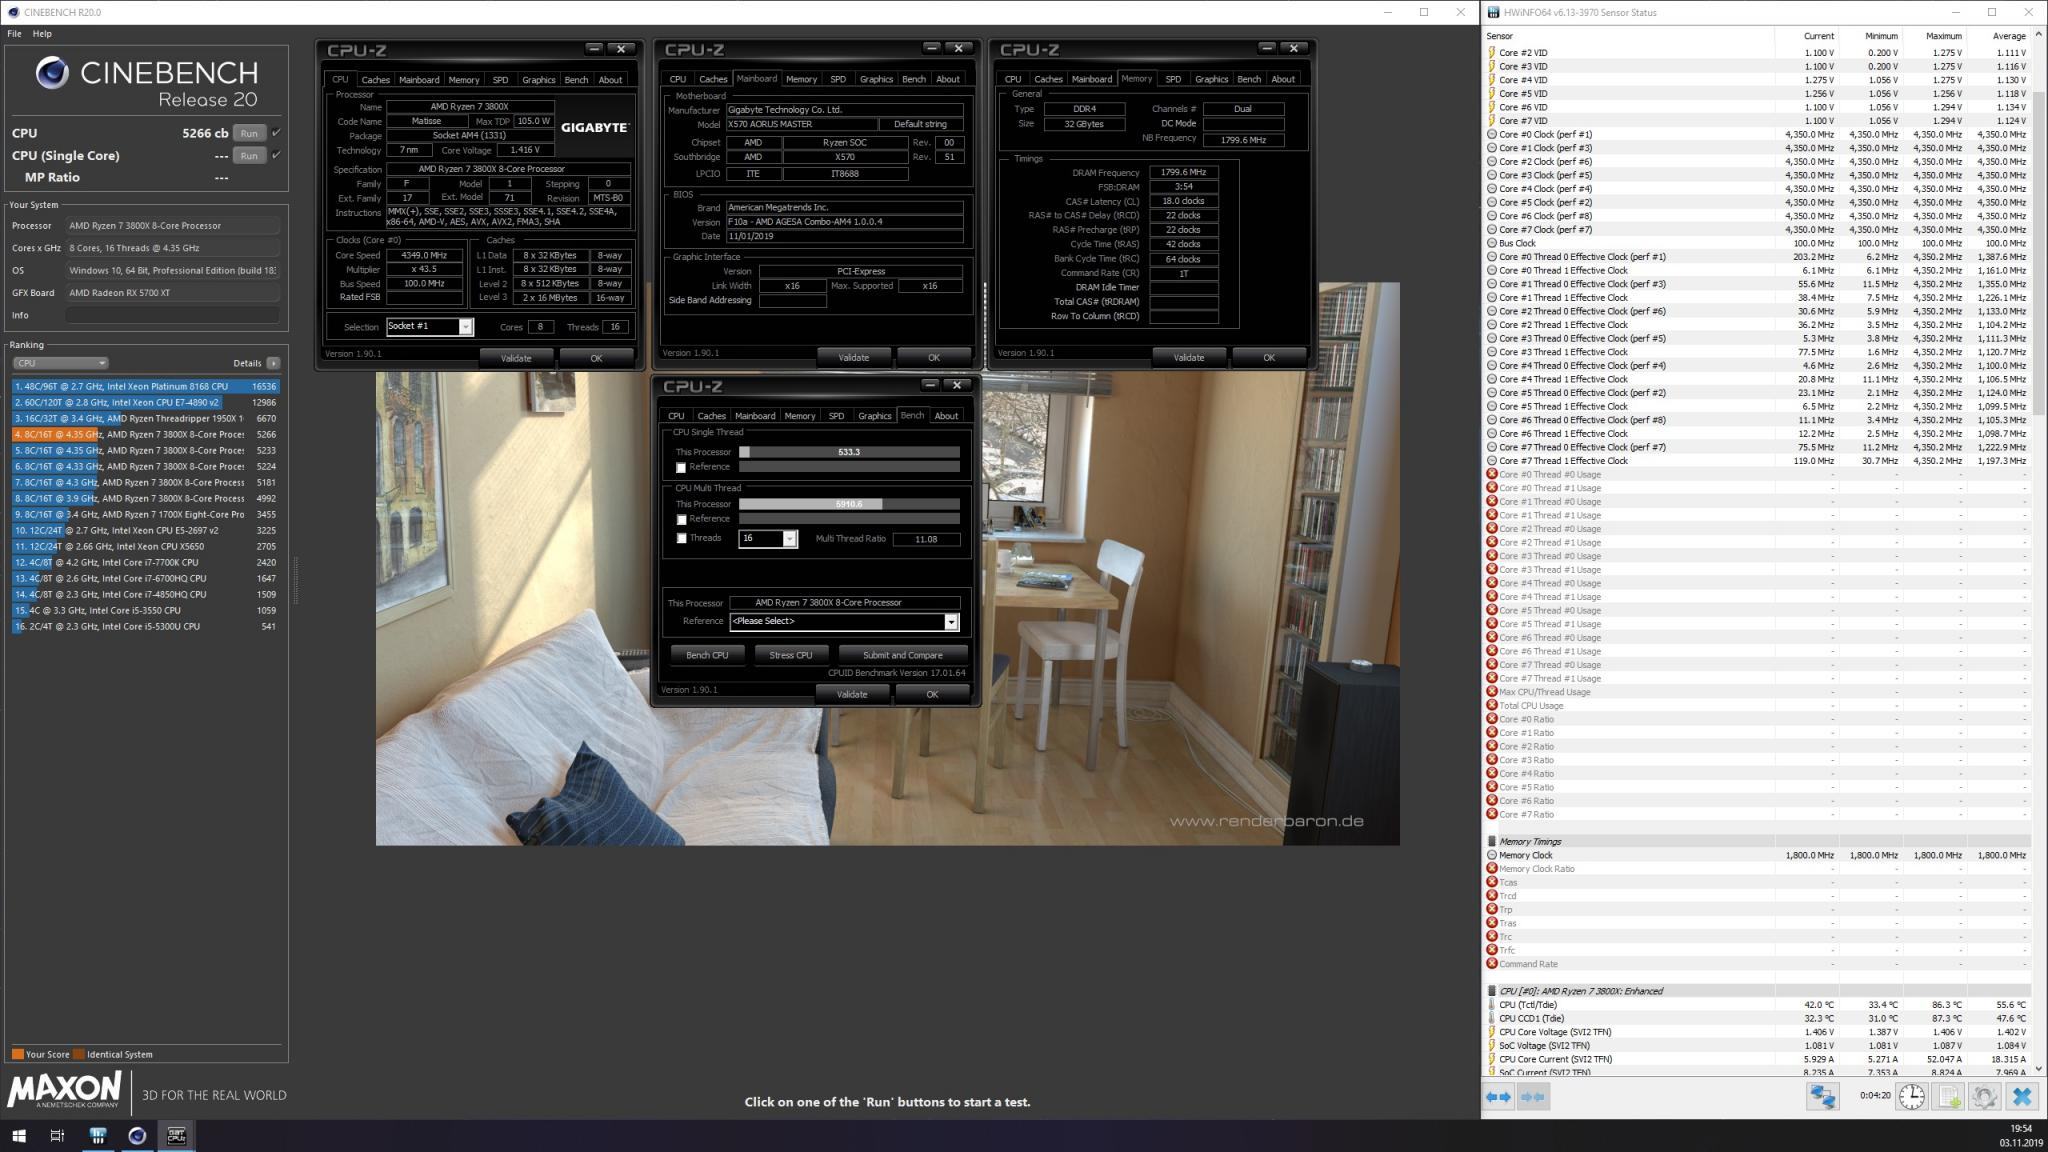
Task: Open Cinebench File menu
Action: pos(14,34)
